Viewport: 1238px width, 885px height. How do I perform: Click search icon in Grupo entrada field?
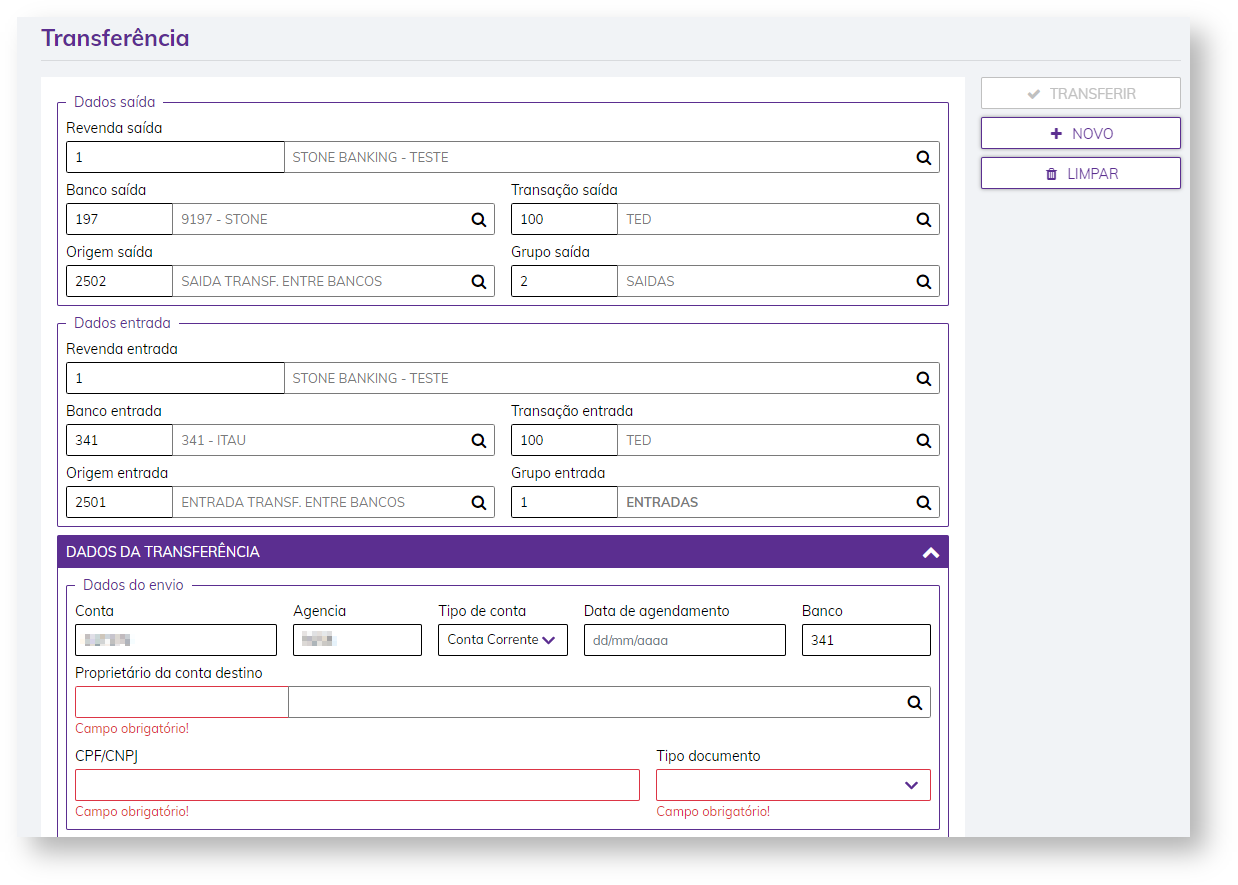coord(924,503)
